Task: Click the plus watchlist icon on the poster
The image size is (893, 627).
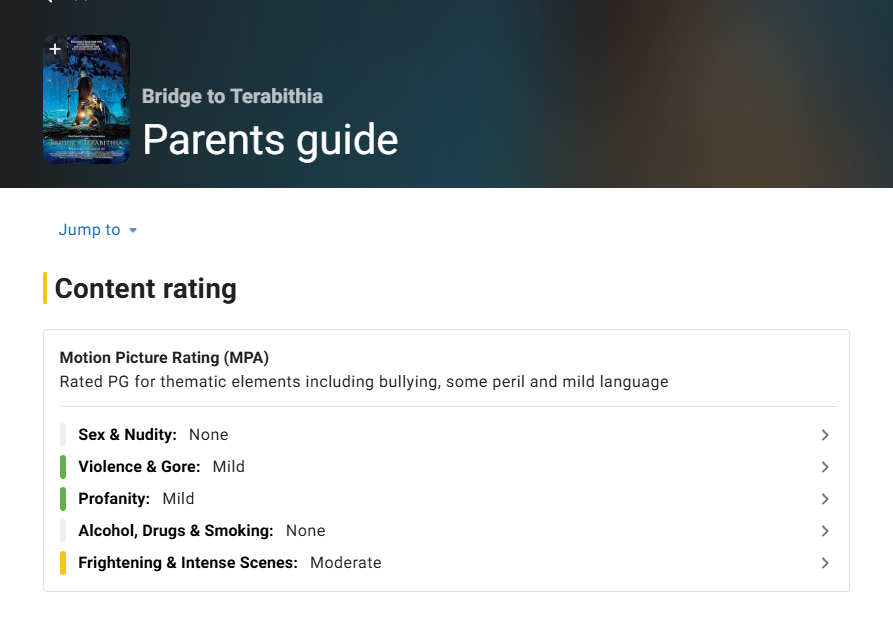Action: click(55, 49)
